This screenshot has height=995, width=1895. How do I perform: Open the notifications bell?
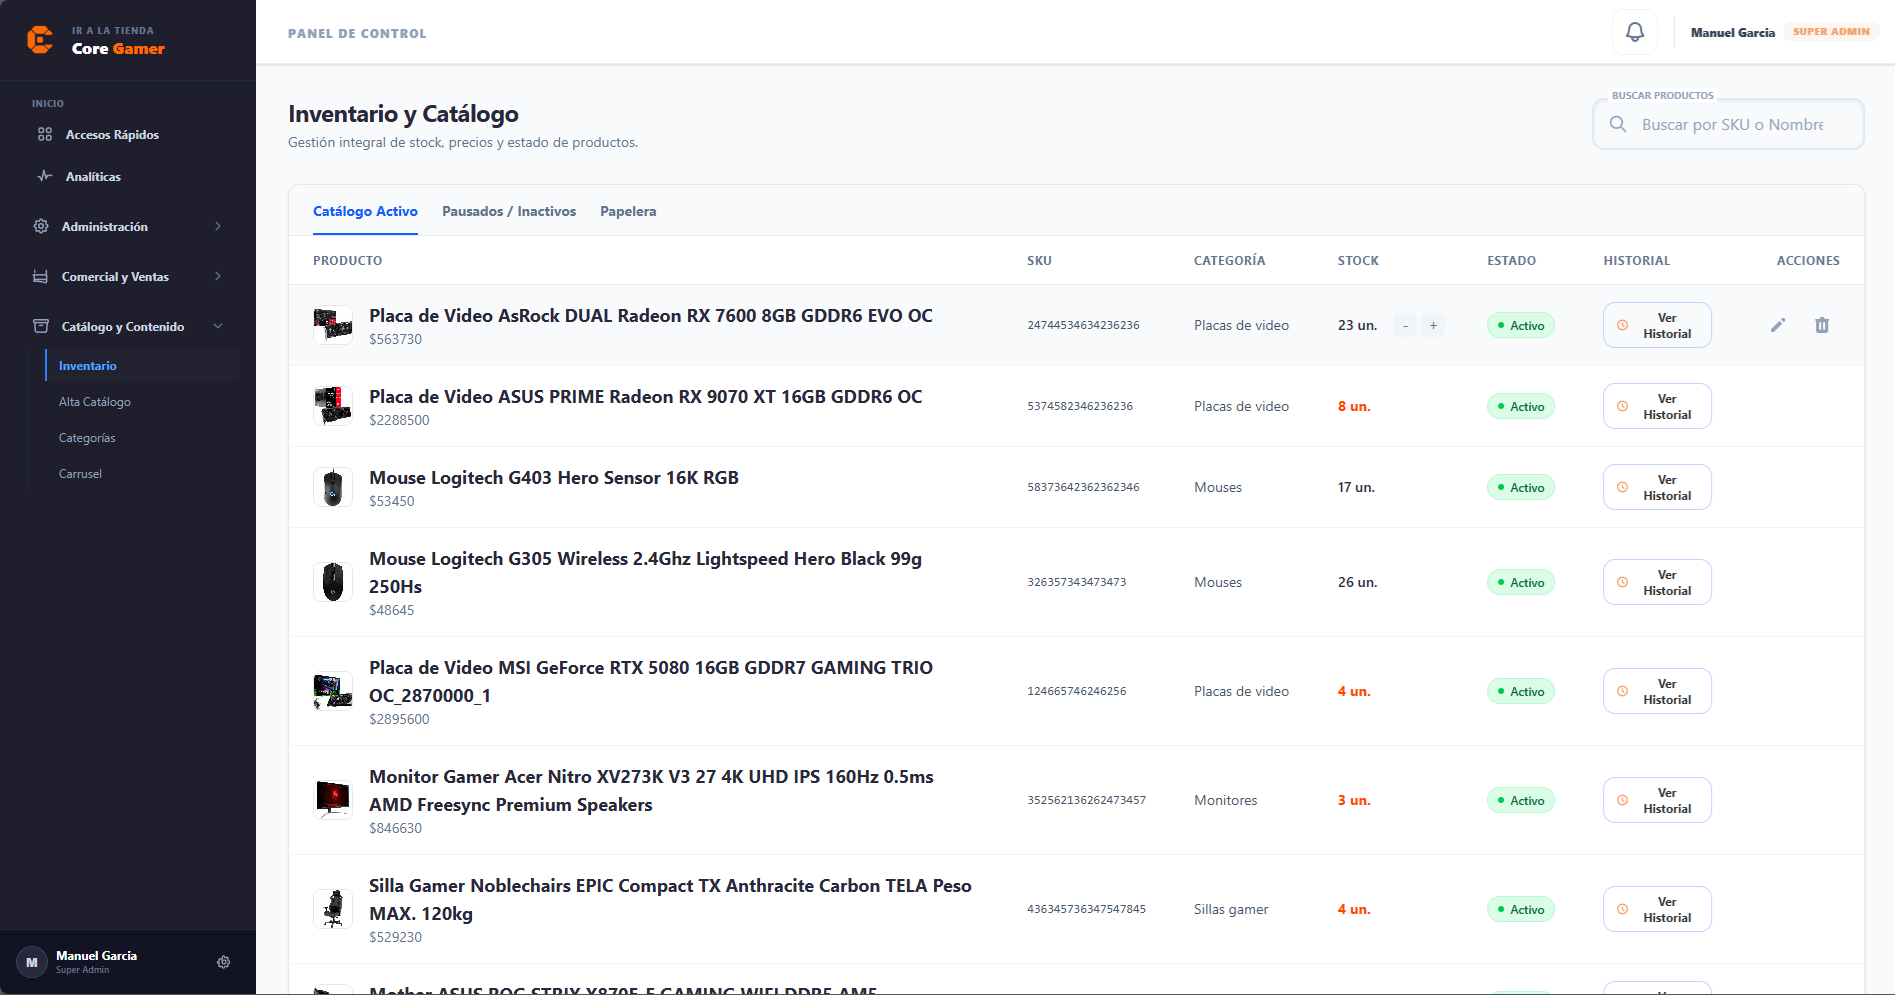coord(1635,32)
